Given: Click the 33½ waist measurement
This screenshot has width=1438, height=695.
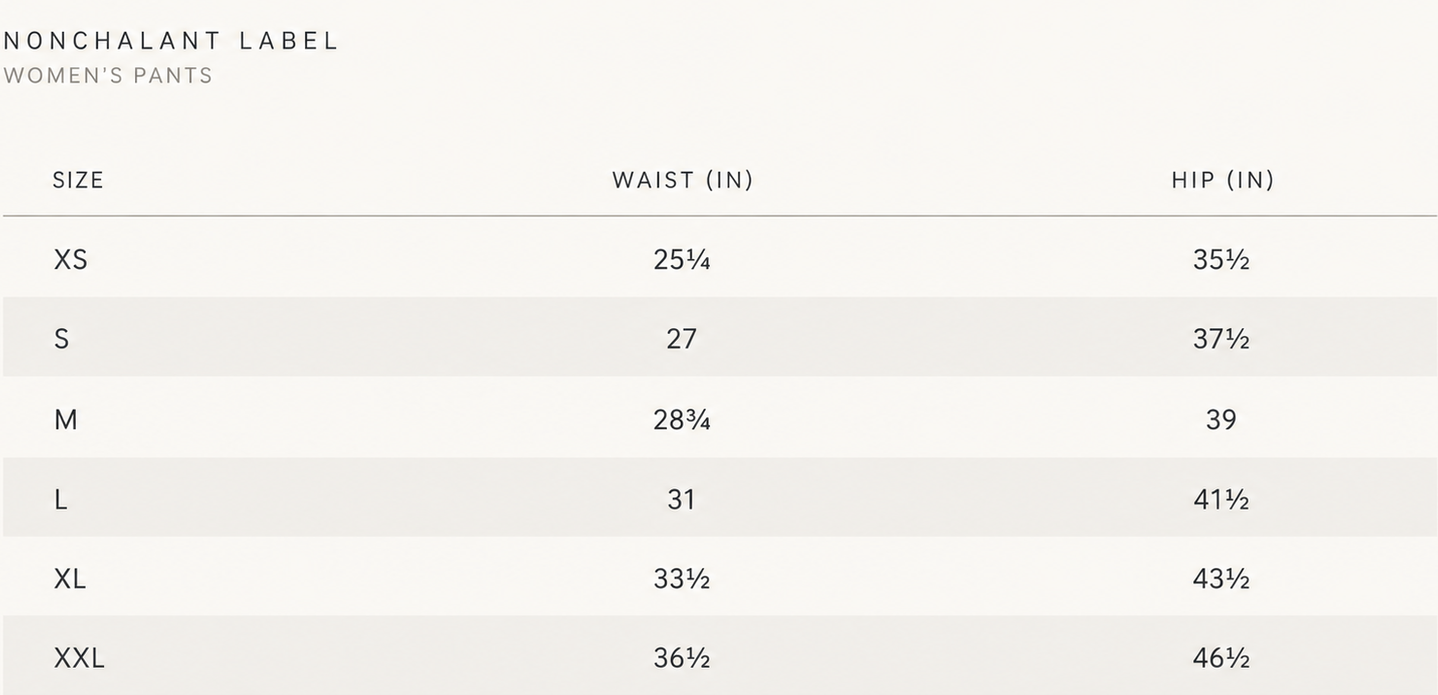Looking at the screenshot, I should point(682,579).
